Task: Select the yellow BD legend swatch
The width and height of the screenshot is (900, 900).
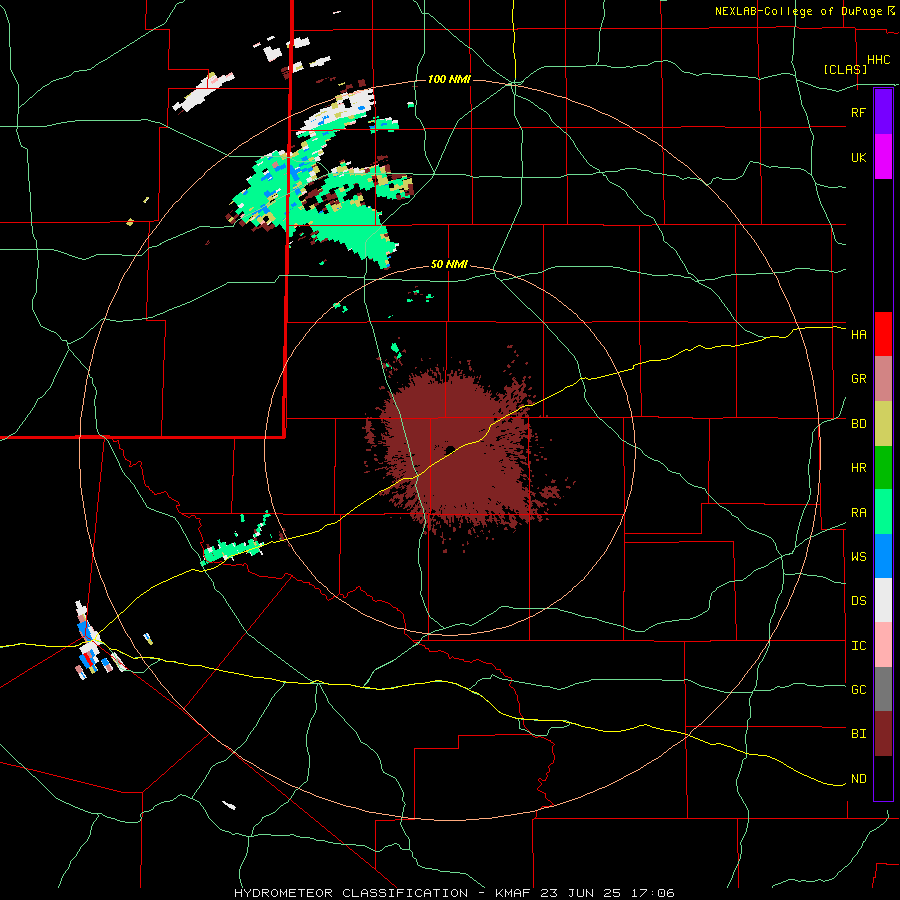Action: tap(883, 424)
